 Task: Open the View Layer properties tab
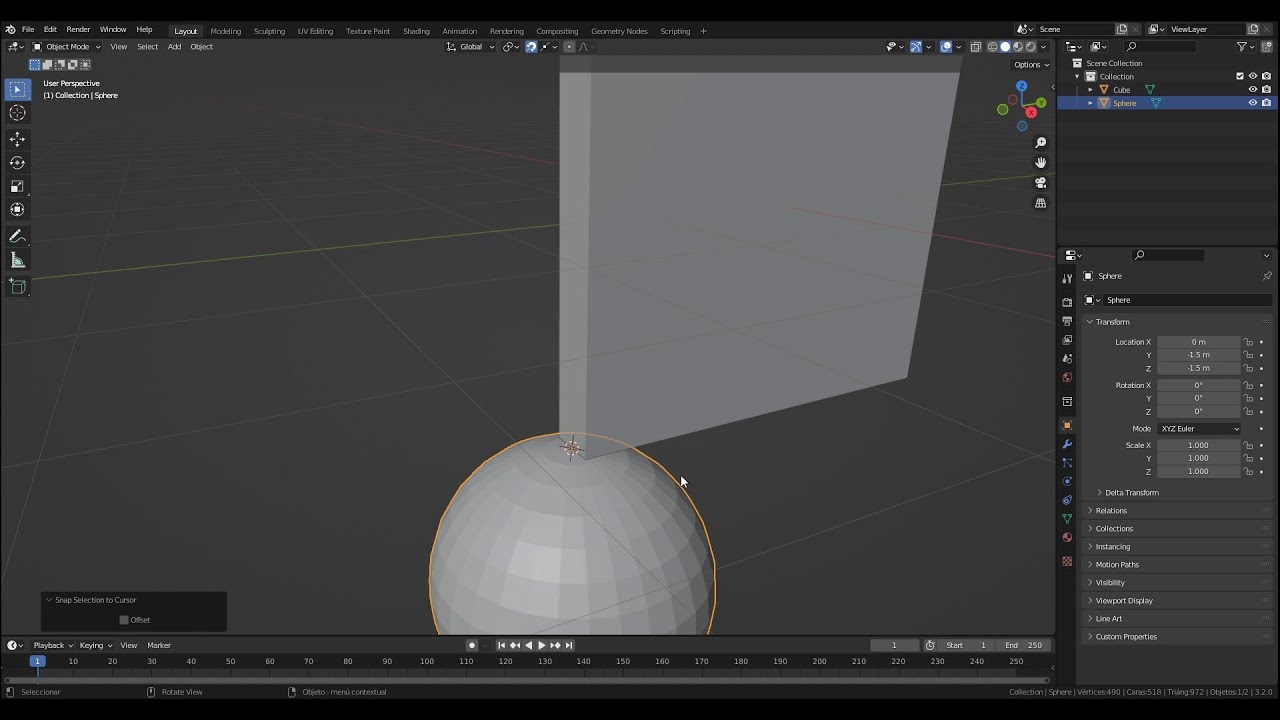pyautogui.click(x=1067, y=340)
